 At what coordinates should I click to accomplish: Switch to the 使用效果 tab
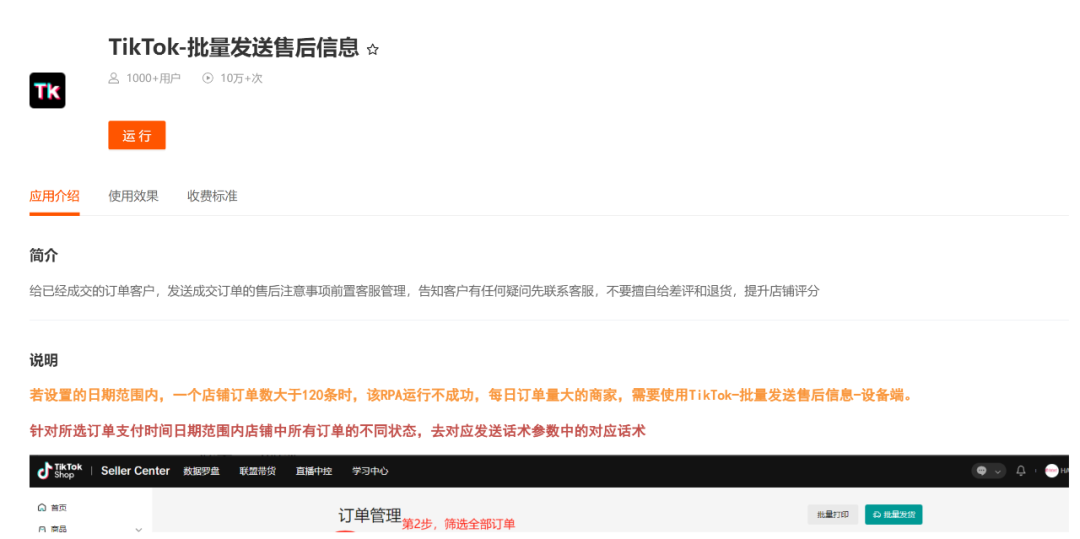click(134, 196)
